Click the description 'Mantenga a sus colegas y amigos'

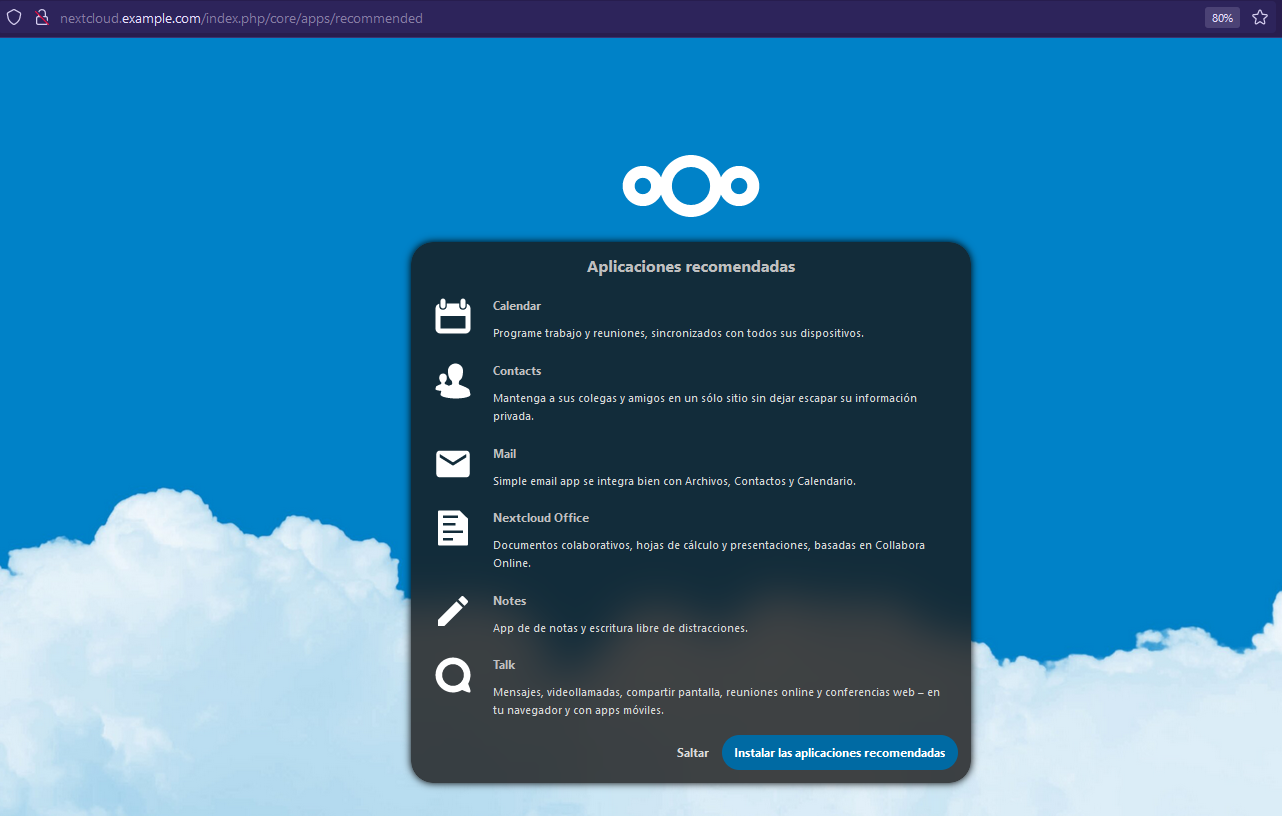(x=705, y=407)
